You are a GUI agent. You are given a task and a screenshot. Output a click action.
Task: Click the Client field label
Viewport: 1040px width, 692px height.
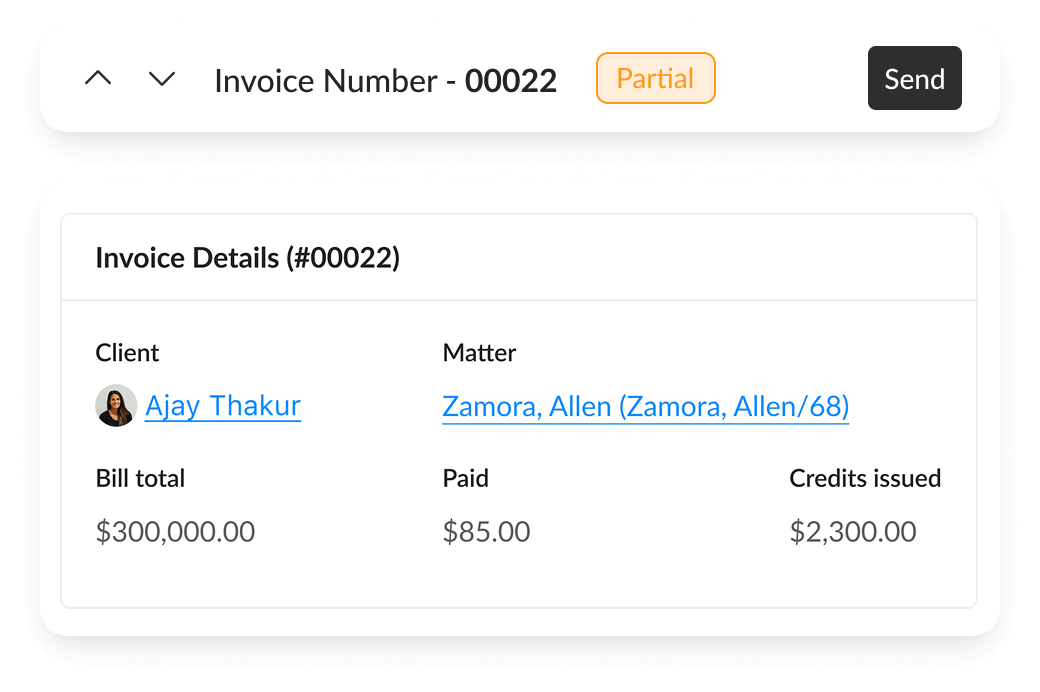pos(127,353)
